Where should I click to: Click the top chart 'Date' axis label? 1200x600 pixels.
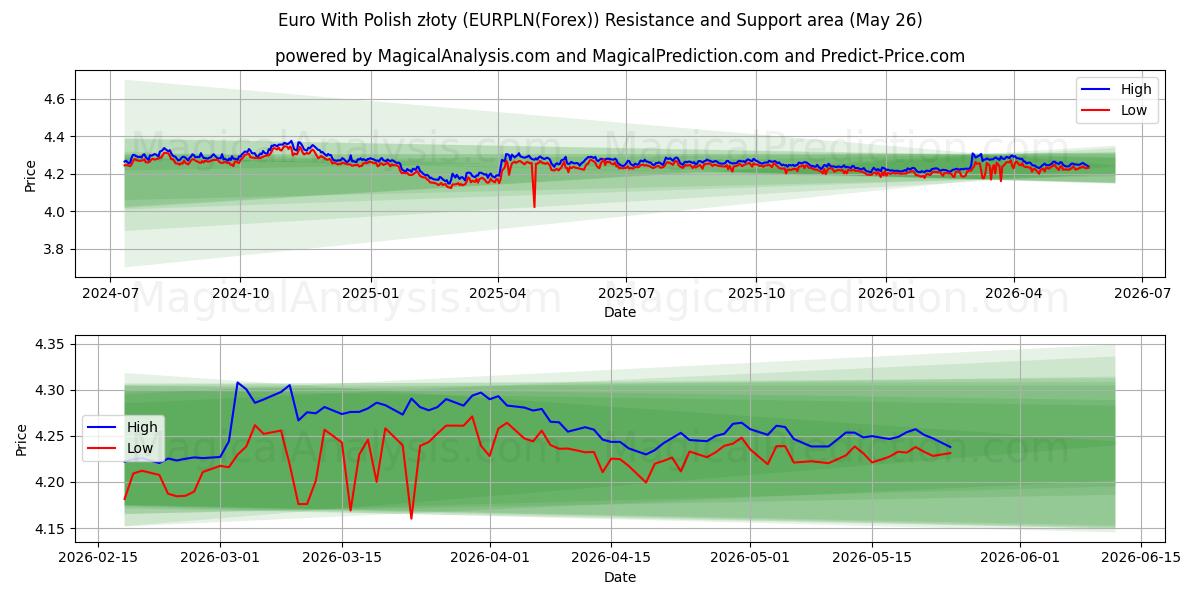point(620,313)
